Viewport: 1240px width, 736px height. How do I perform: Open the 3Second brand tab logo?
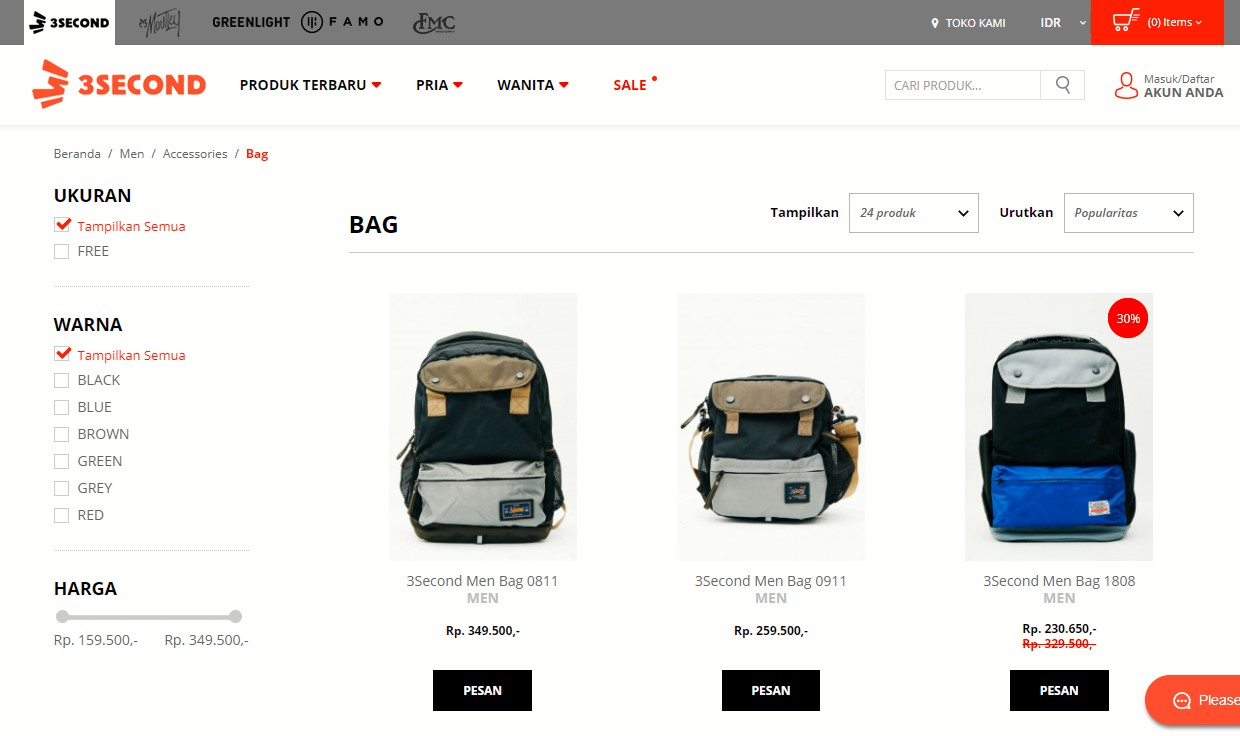click(69, 22)
